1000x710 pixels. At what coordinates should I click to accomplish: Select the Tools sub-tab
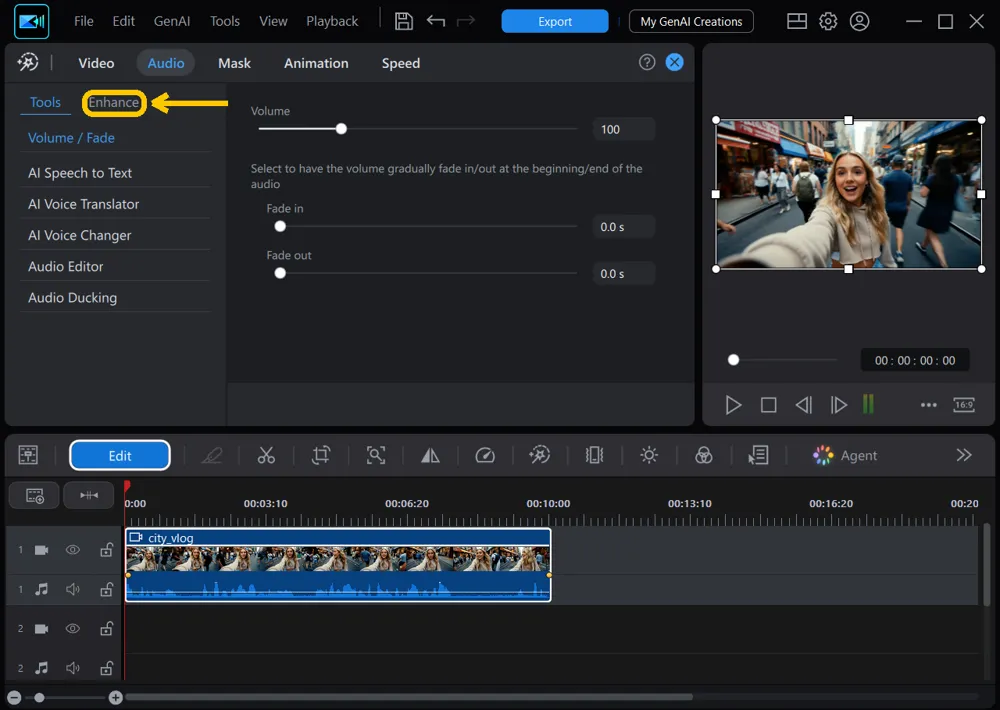pyautogui.click(x=45, y=102)
